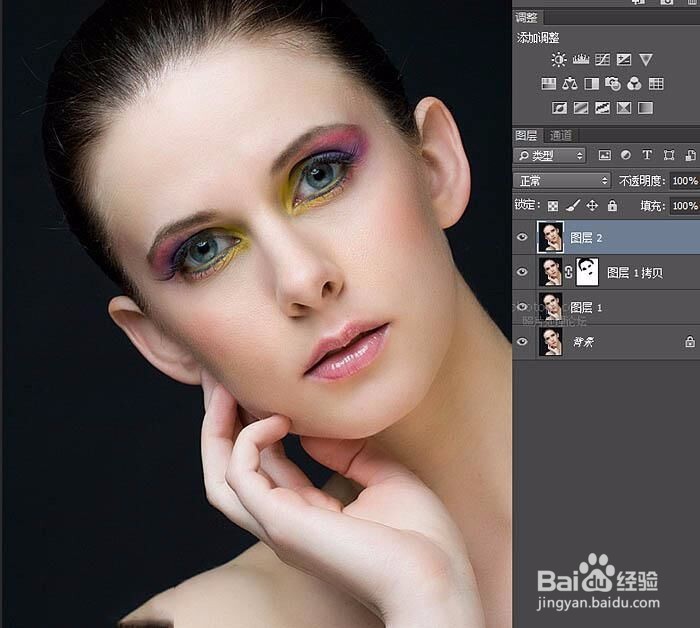
Task: Select the layer name 背景
Action: click(x=583, y=342)
